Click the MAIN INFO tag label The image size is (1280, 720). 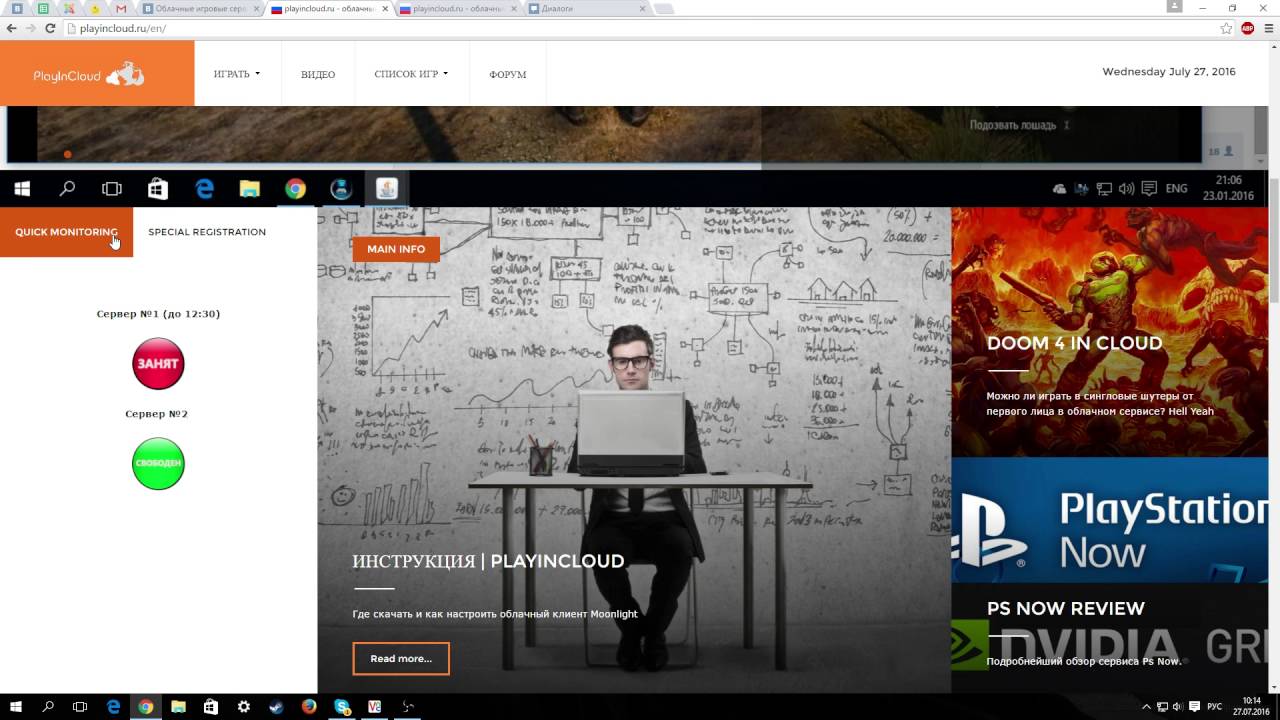(396, 249)
